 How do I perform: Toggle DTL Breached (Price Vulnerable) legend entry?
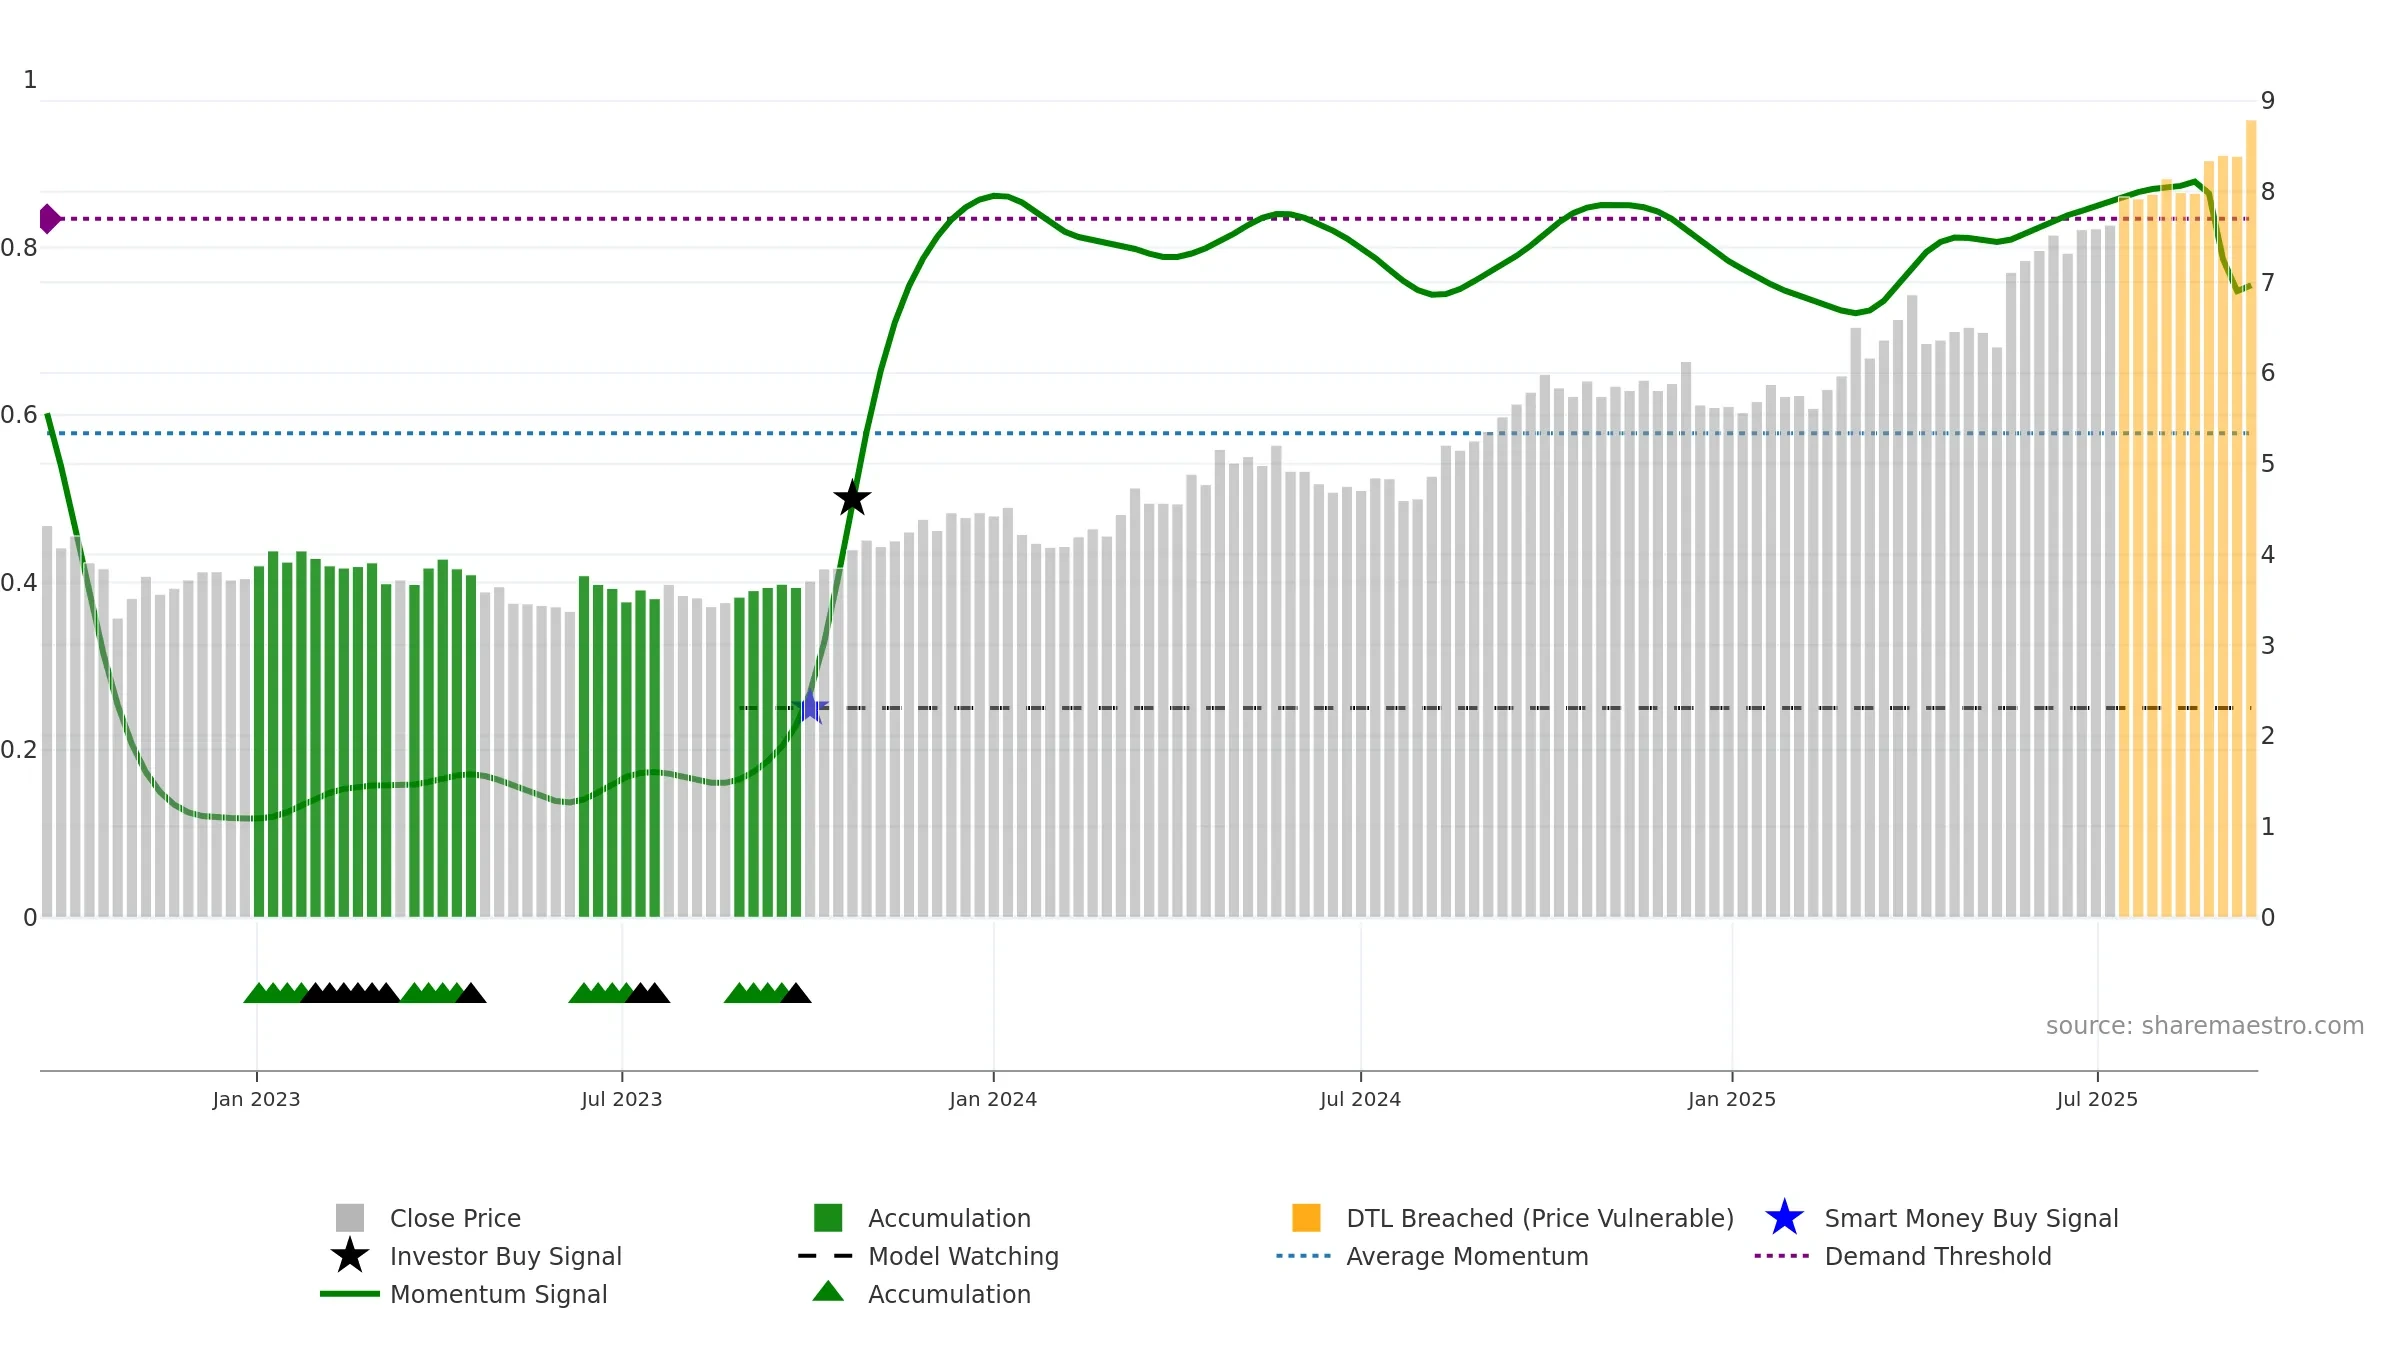click(1539, 1218)
